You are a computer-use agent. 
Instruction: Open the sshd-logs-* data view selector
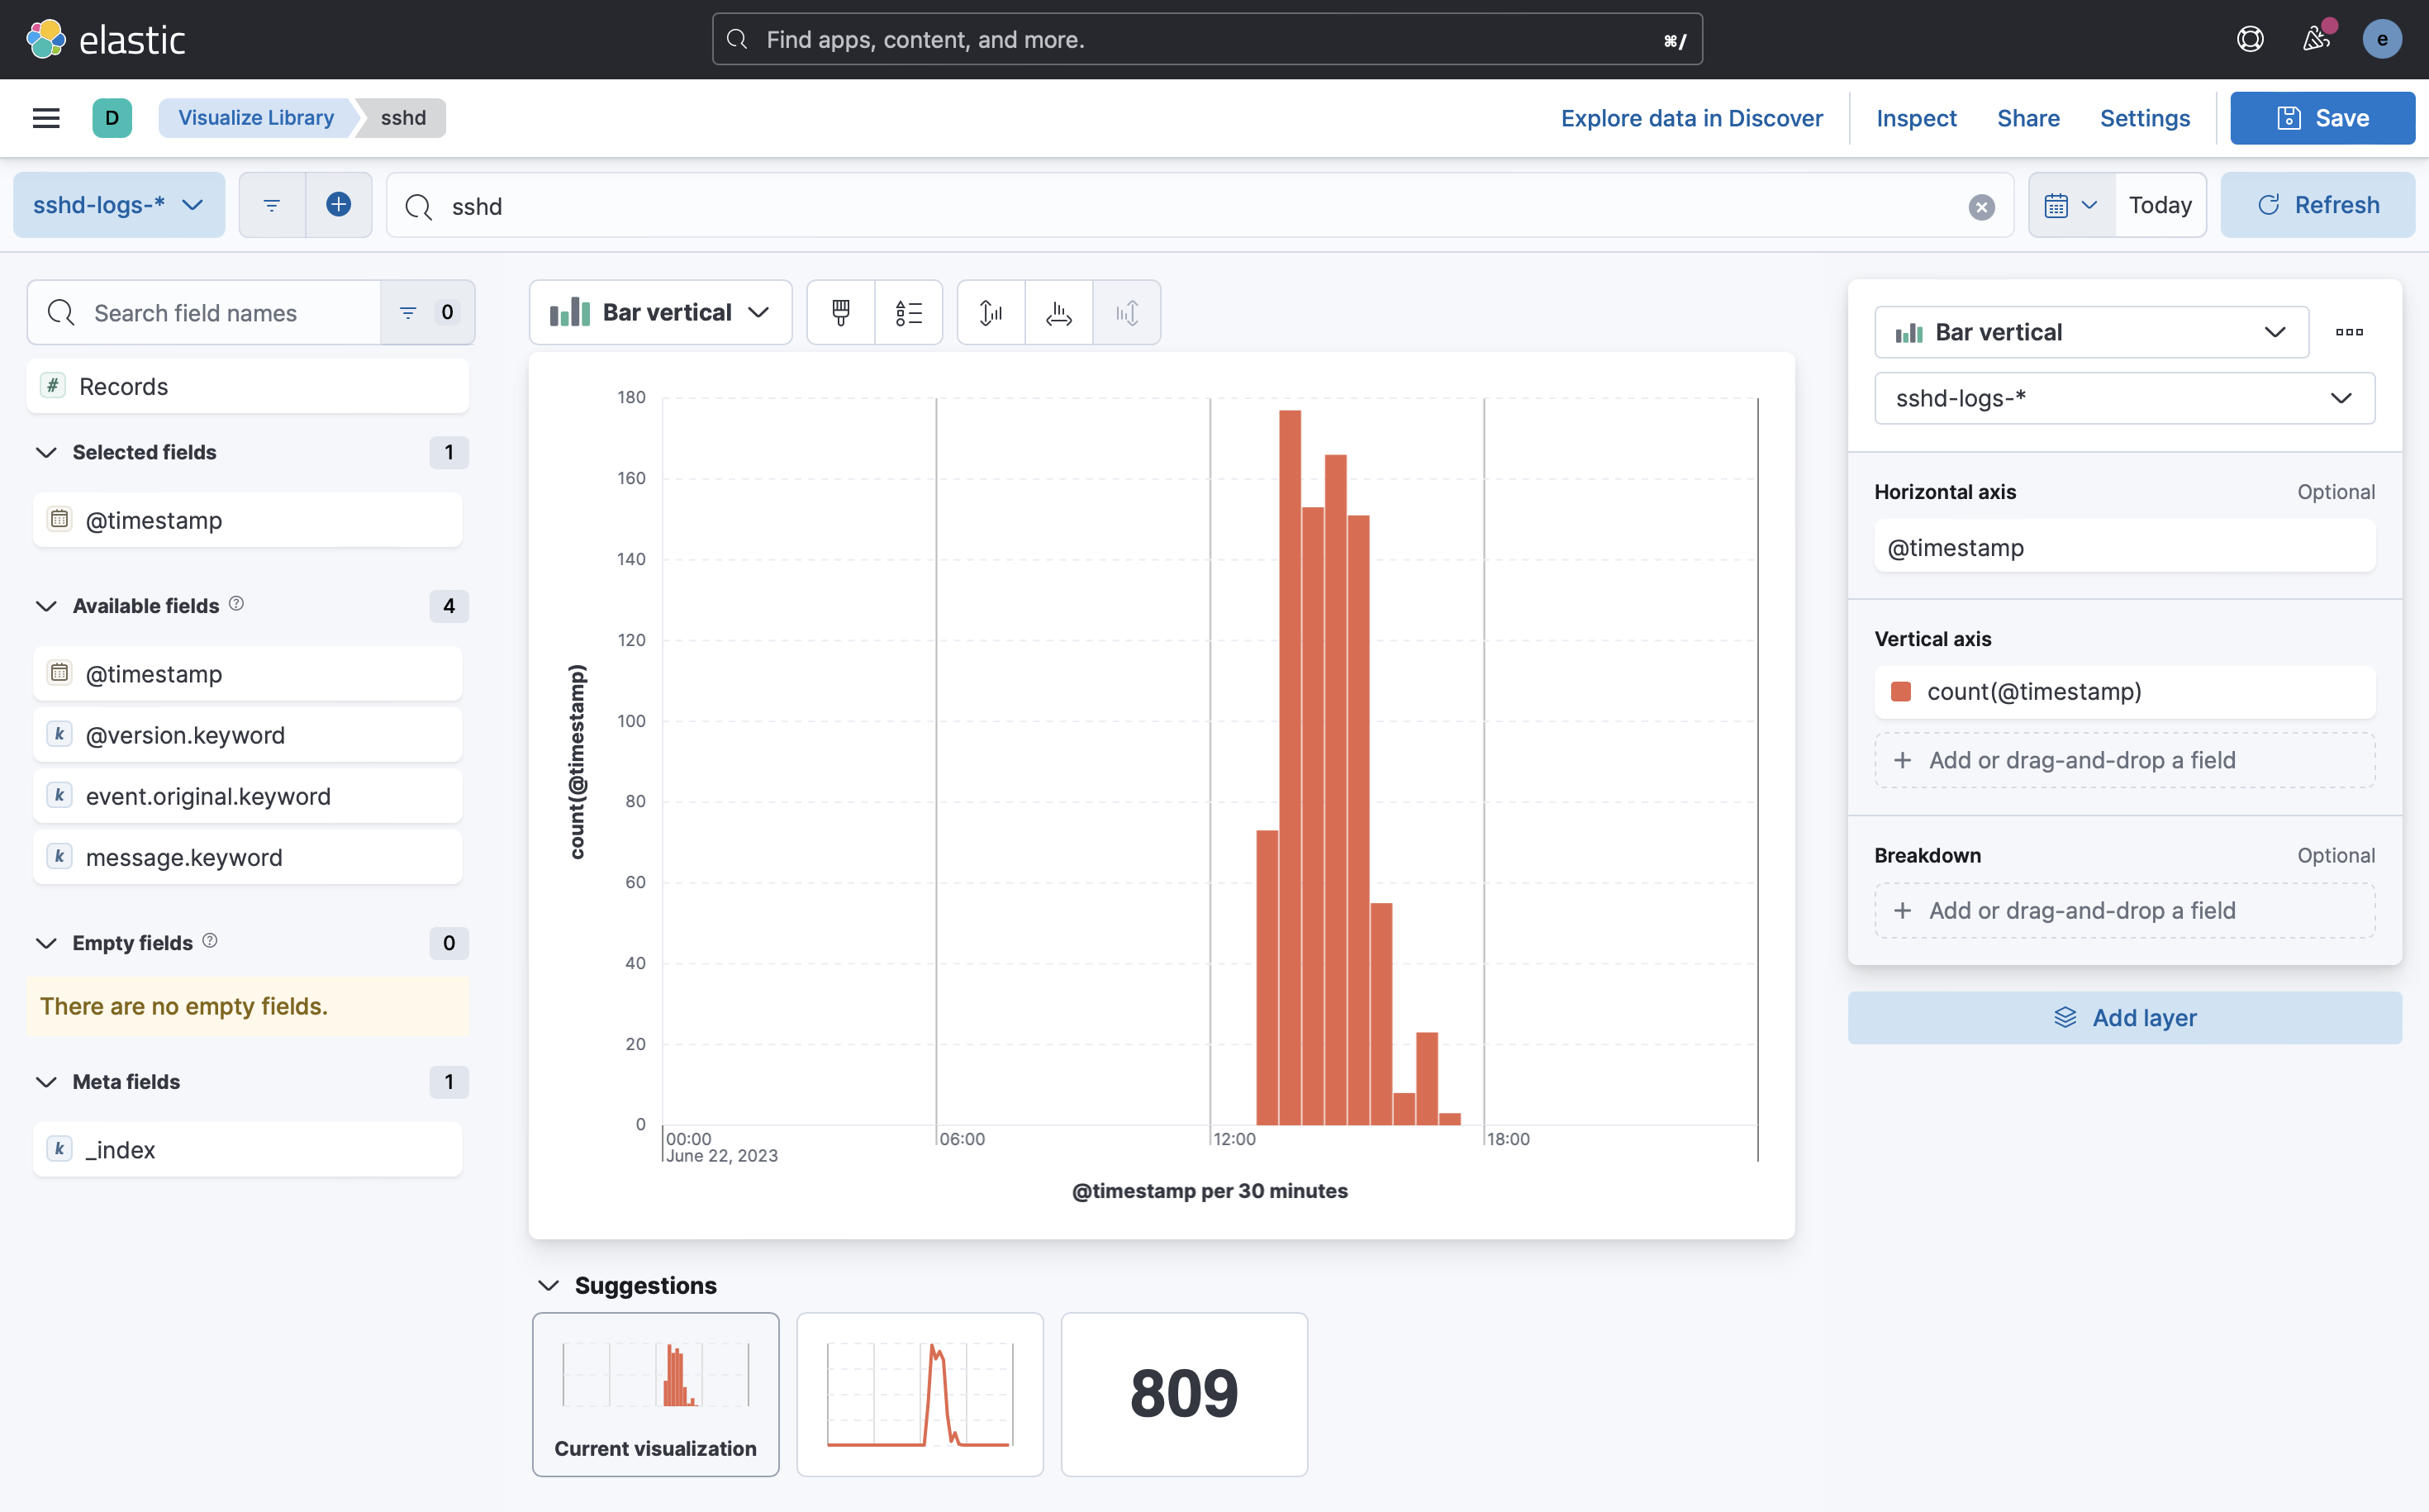119,205
